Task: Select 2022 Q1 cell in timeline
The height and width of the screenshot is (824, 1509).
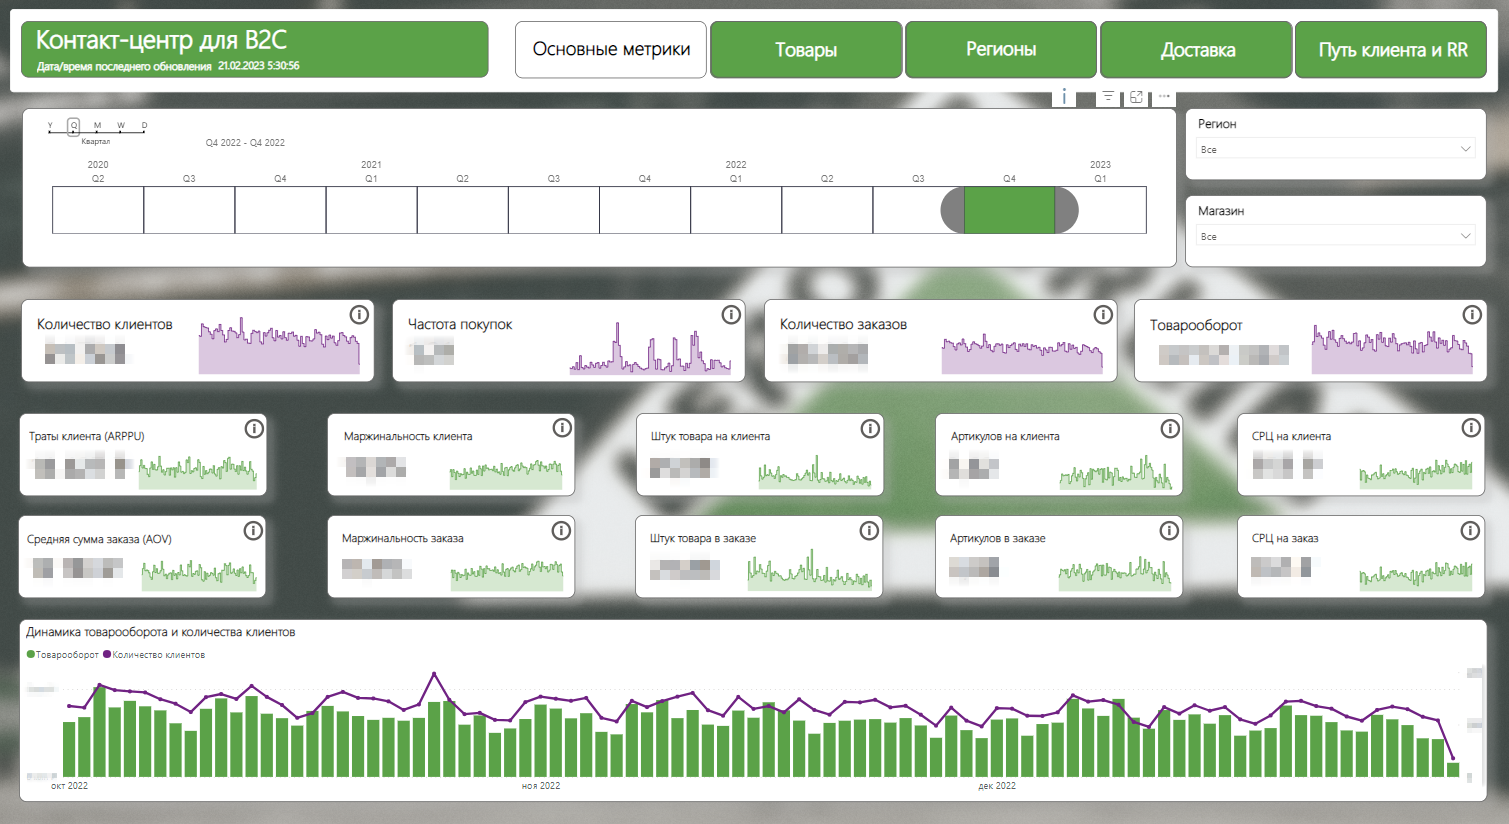Action: (x=736, y=210)
